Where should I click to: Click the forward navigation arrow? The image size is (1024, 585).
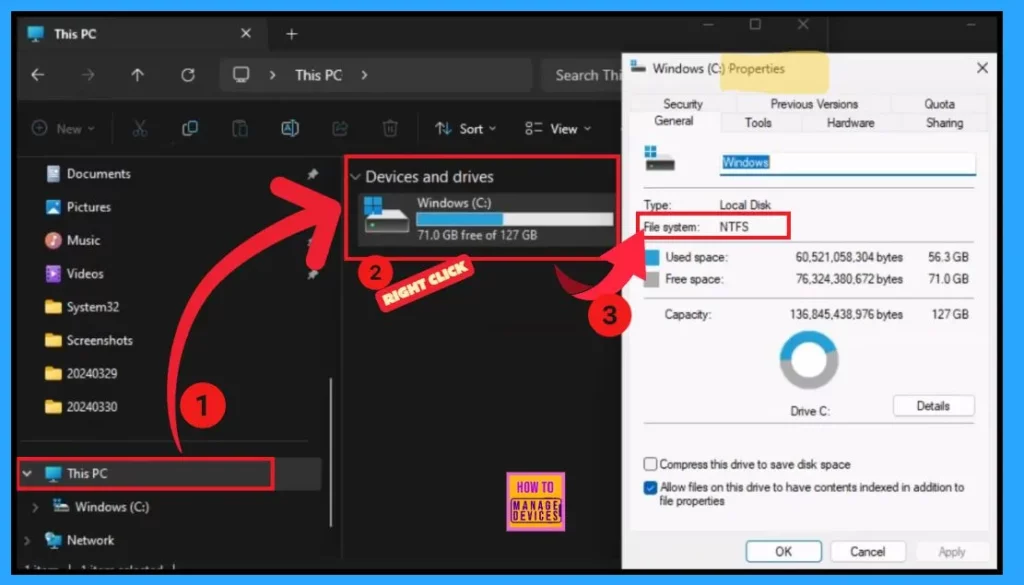[x=88, y=75]
